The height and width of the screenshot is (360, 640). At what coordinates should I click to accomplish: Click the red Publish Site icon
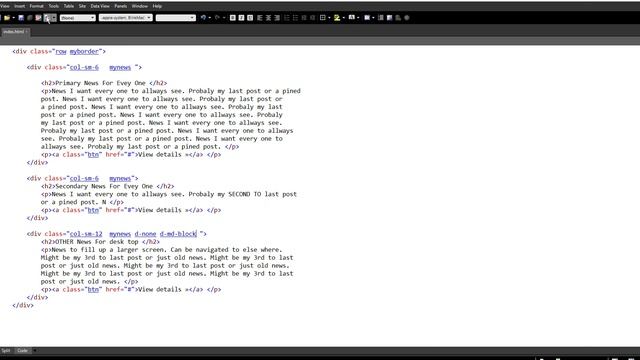(x=38, y=18)
